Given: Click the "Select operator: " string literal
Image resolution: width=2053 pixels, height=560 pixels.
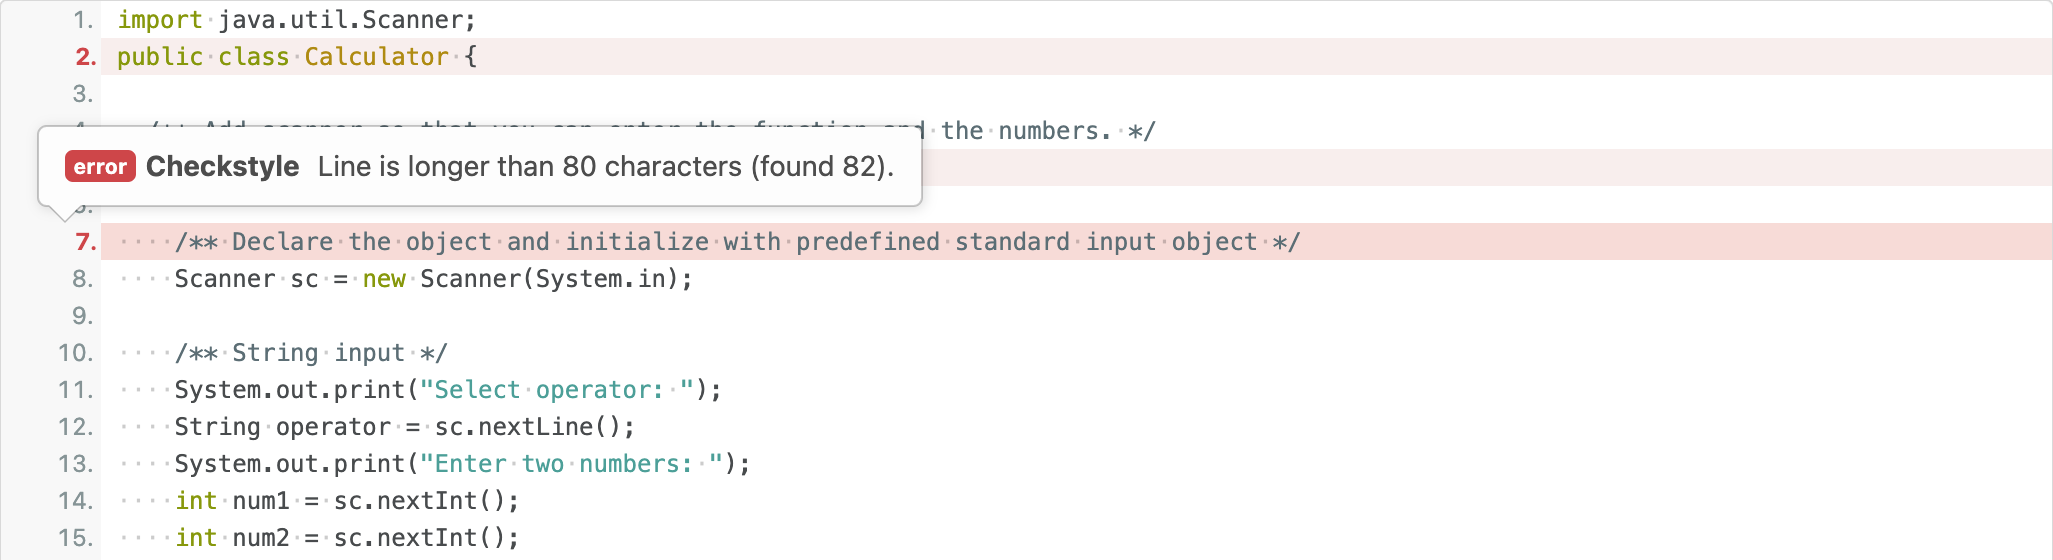Looking at the screenshot, I should tap(557, 390).
